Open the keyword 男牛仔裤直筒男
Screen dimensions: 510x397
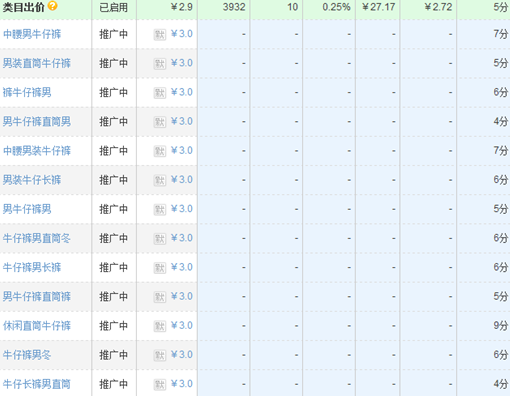point(37,122)
